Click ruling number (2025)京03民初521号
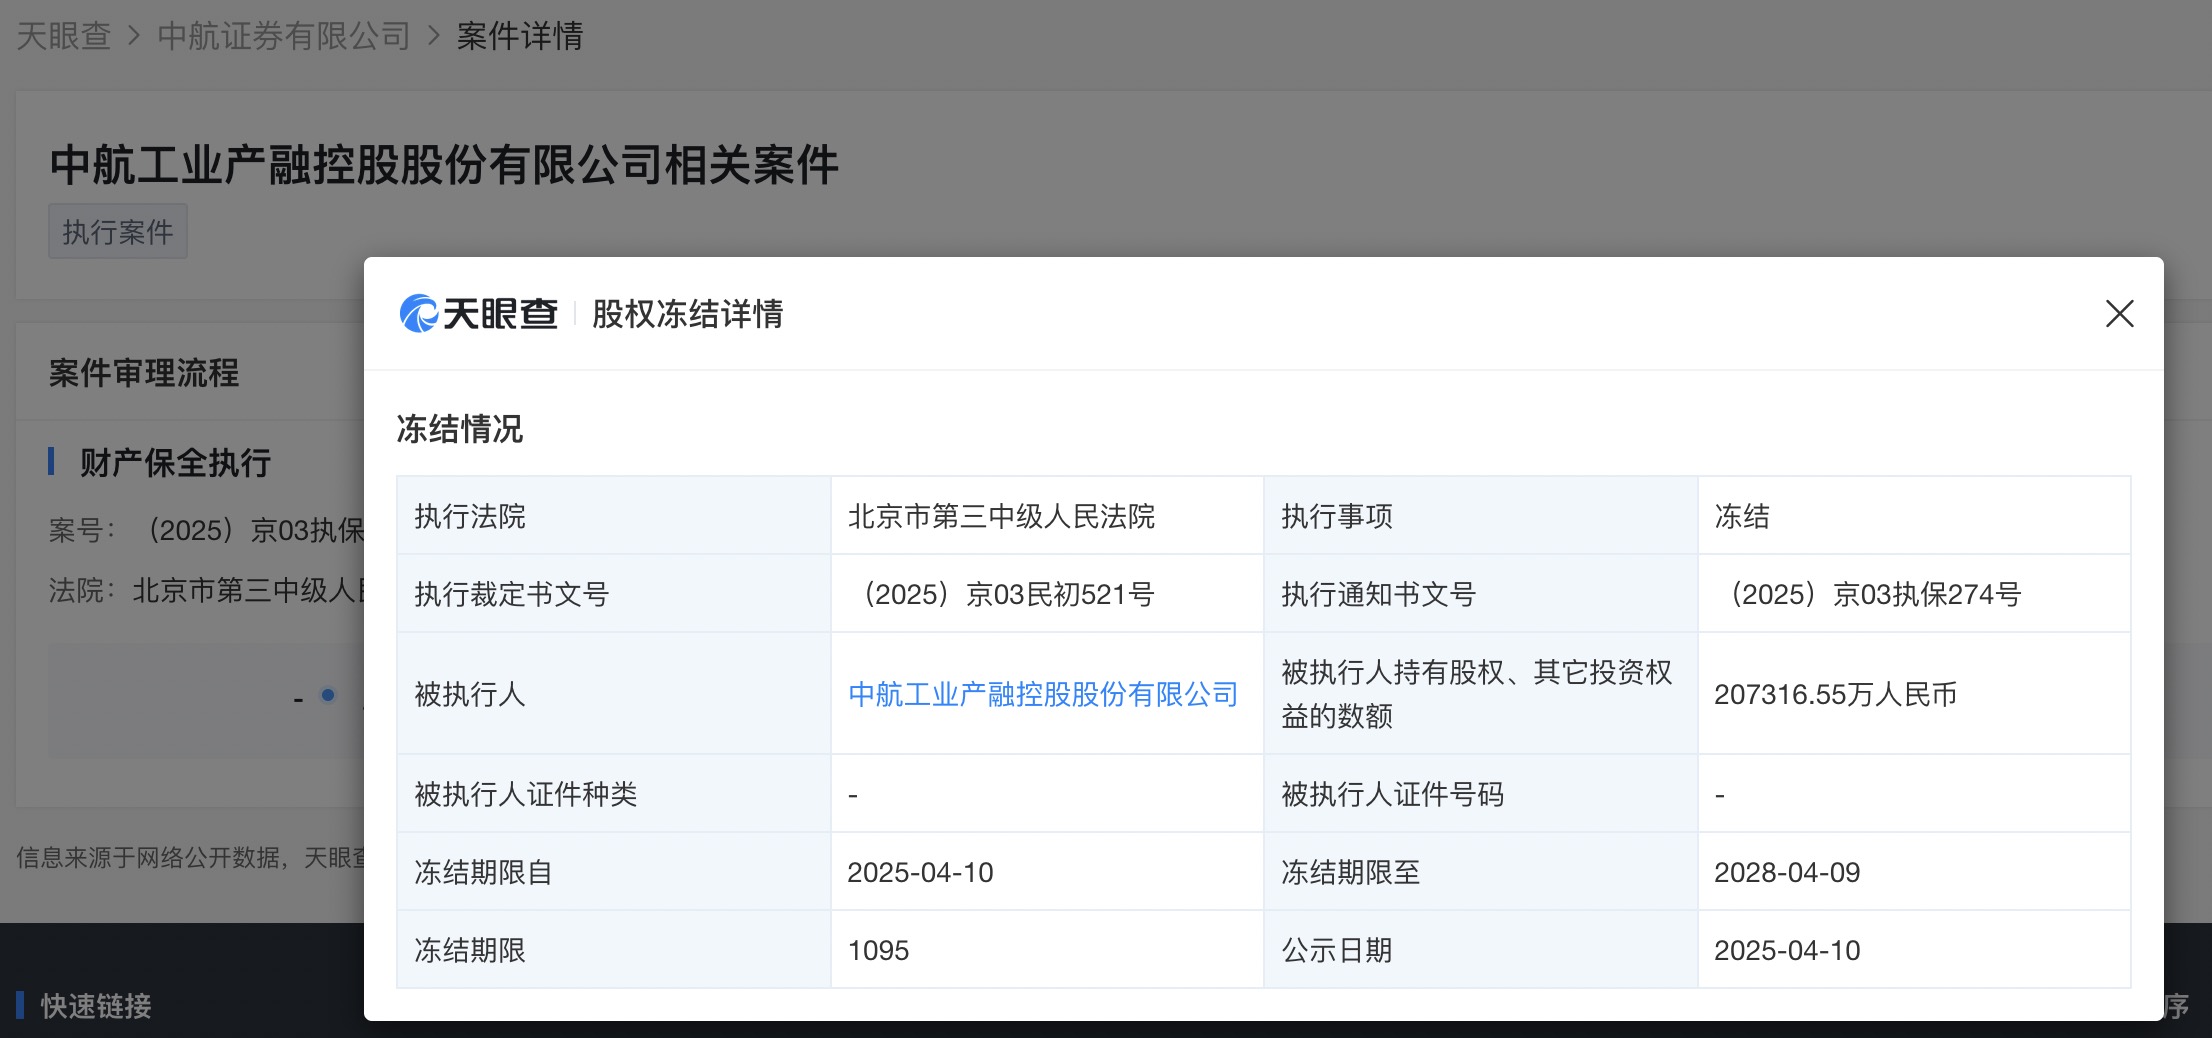This screenshot has width=2212, height=1038. coord(1001,594)
